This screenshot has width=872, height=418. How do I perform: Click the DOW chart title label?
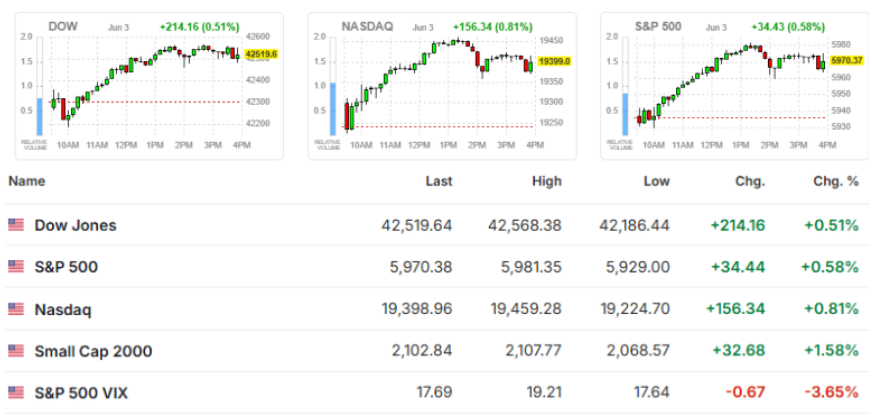click(63, 26)
